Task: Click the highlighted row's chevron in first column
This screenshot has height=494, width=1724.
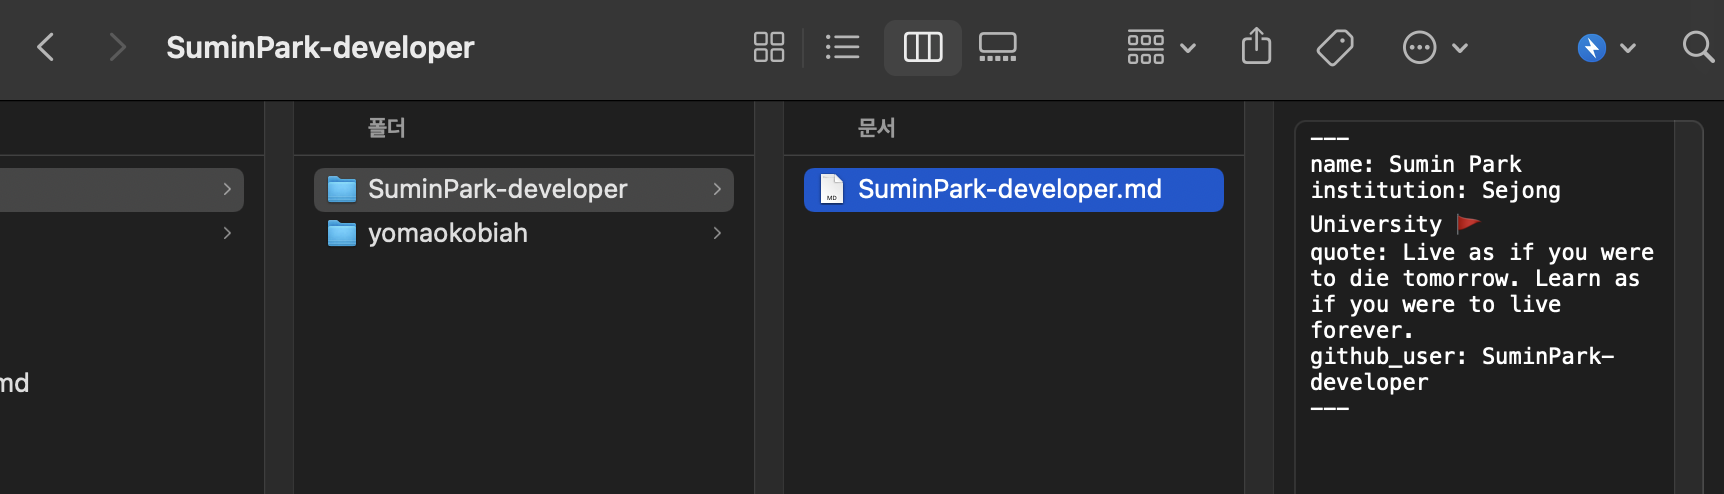Action: [227, 189]
